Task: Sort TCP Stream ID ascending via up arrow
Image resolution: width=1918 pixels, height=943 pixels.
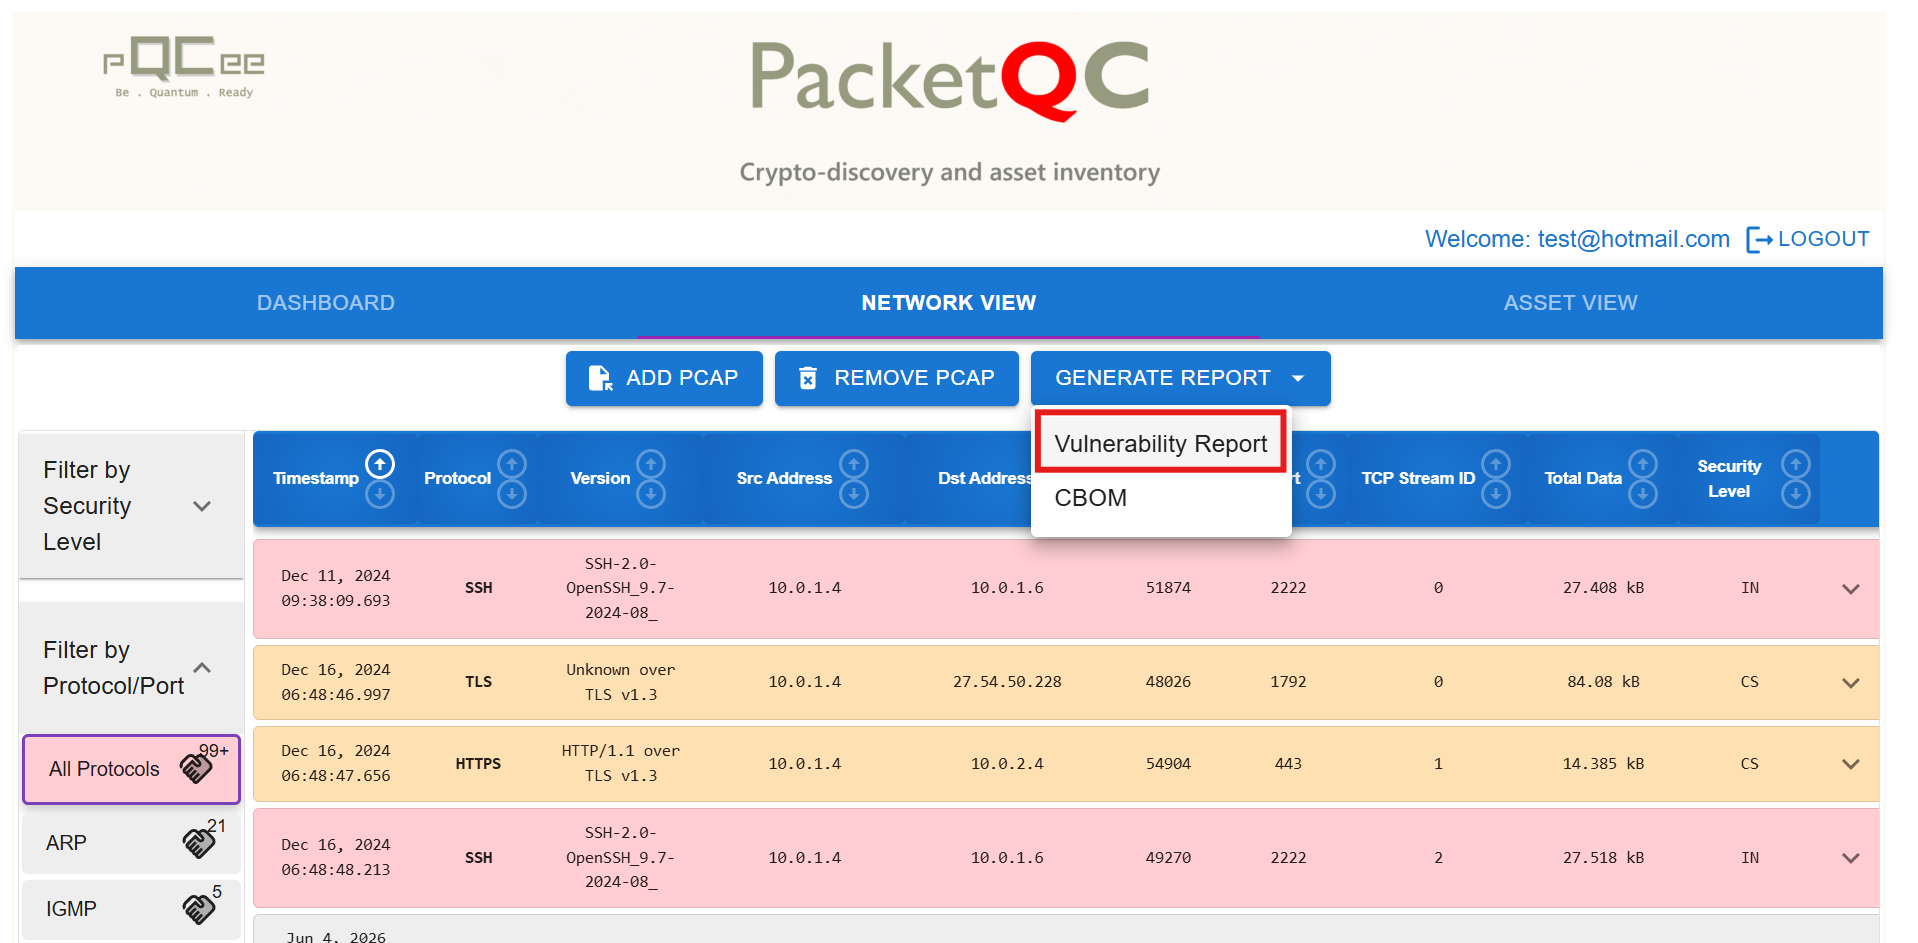Action: point(1496,464)
